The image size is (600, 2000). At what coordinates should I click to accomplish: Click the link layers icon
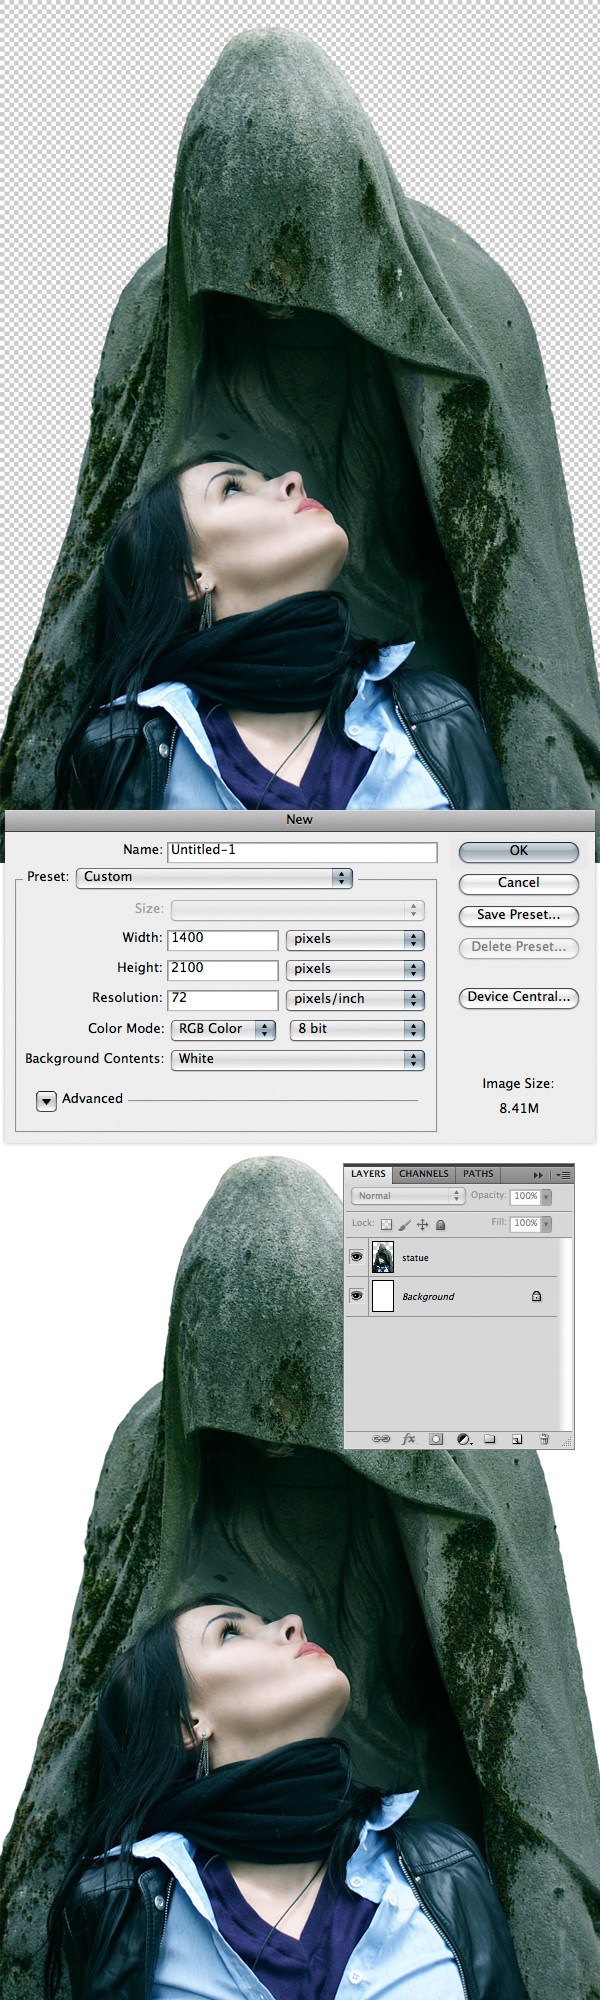(381, 1439)
